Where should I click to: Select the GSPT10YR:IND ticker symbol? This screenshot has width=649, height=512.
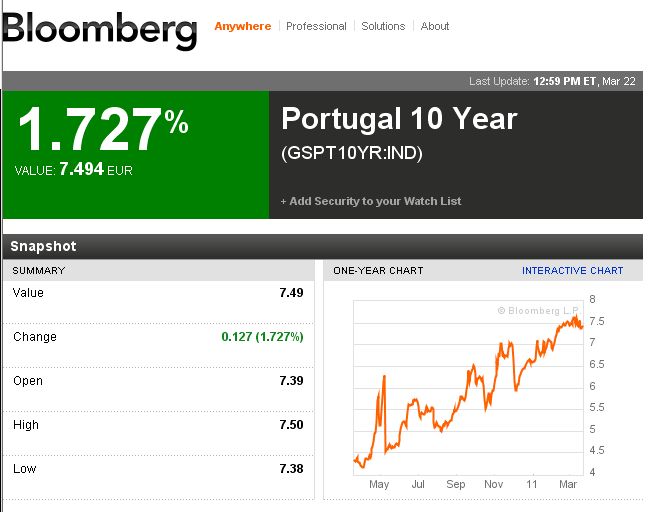pos(352,153)
